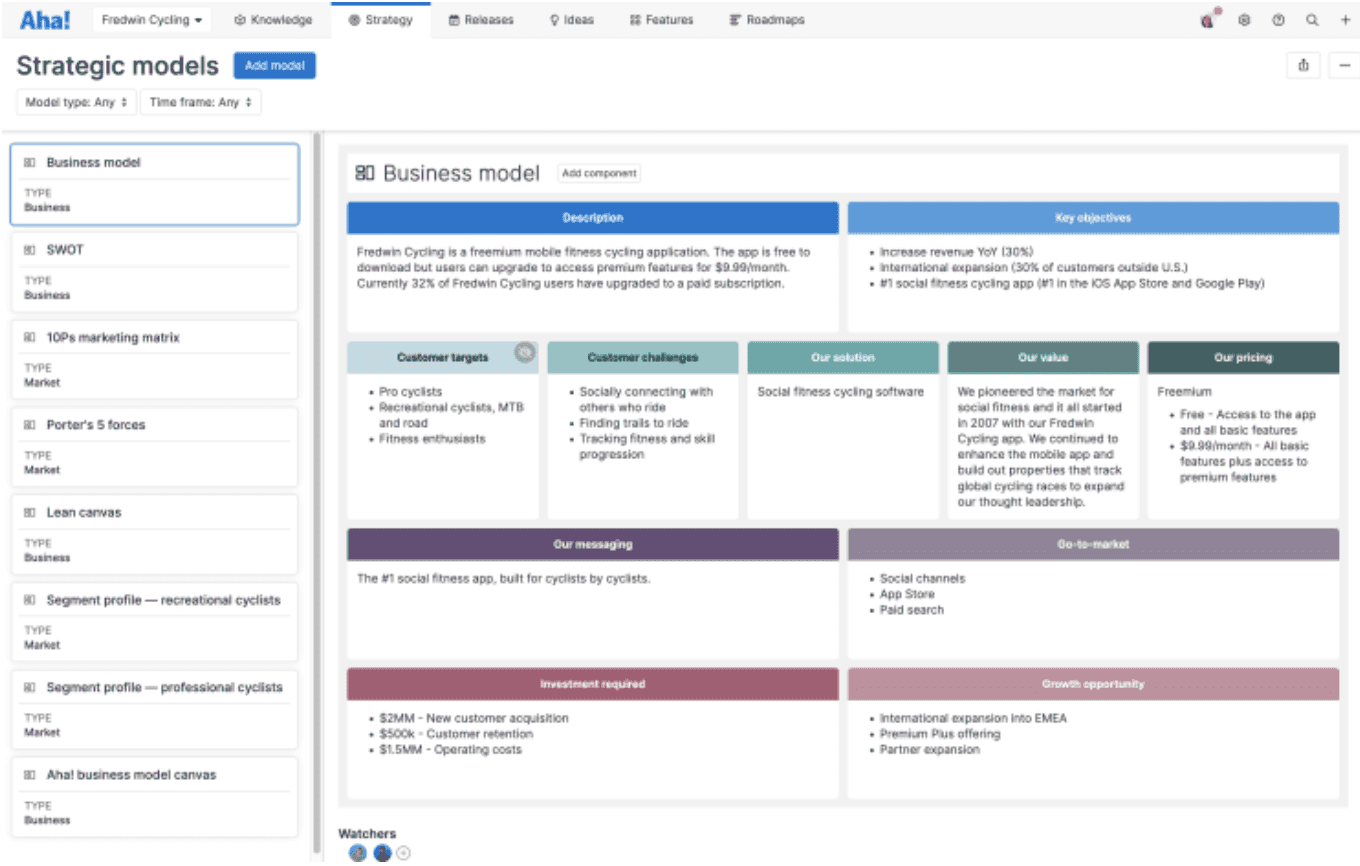Click the plus icon to create new item
The height and width of the screenshot is (866, 1360).
[x=1345, y=19]
